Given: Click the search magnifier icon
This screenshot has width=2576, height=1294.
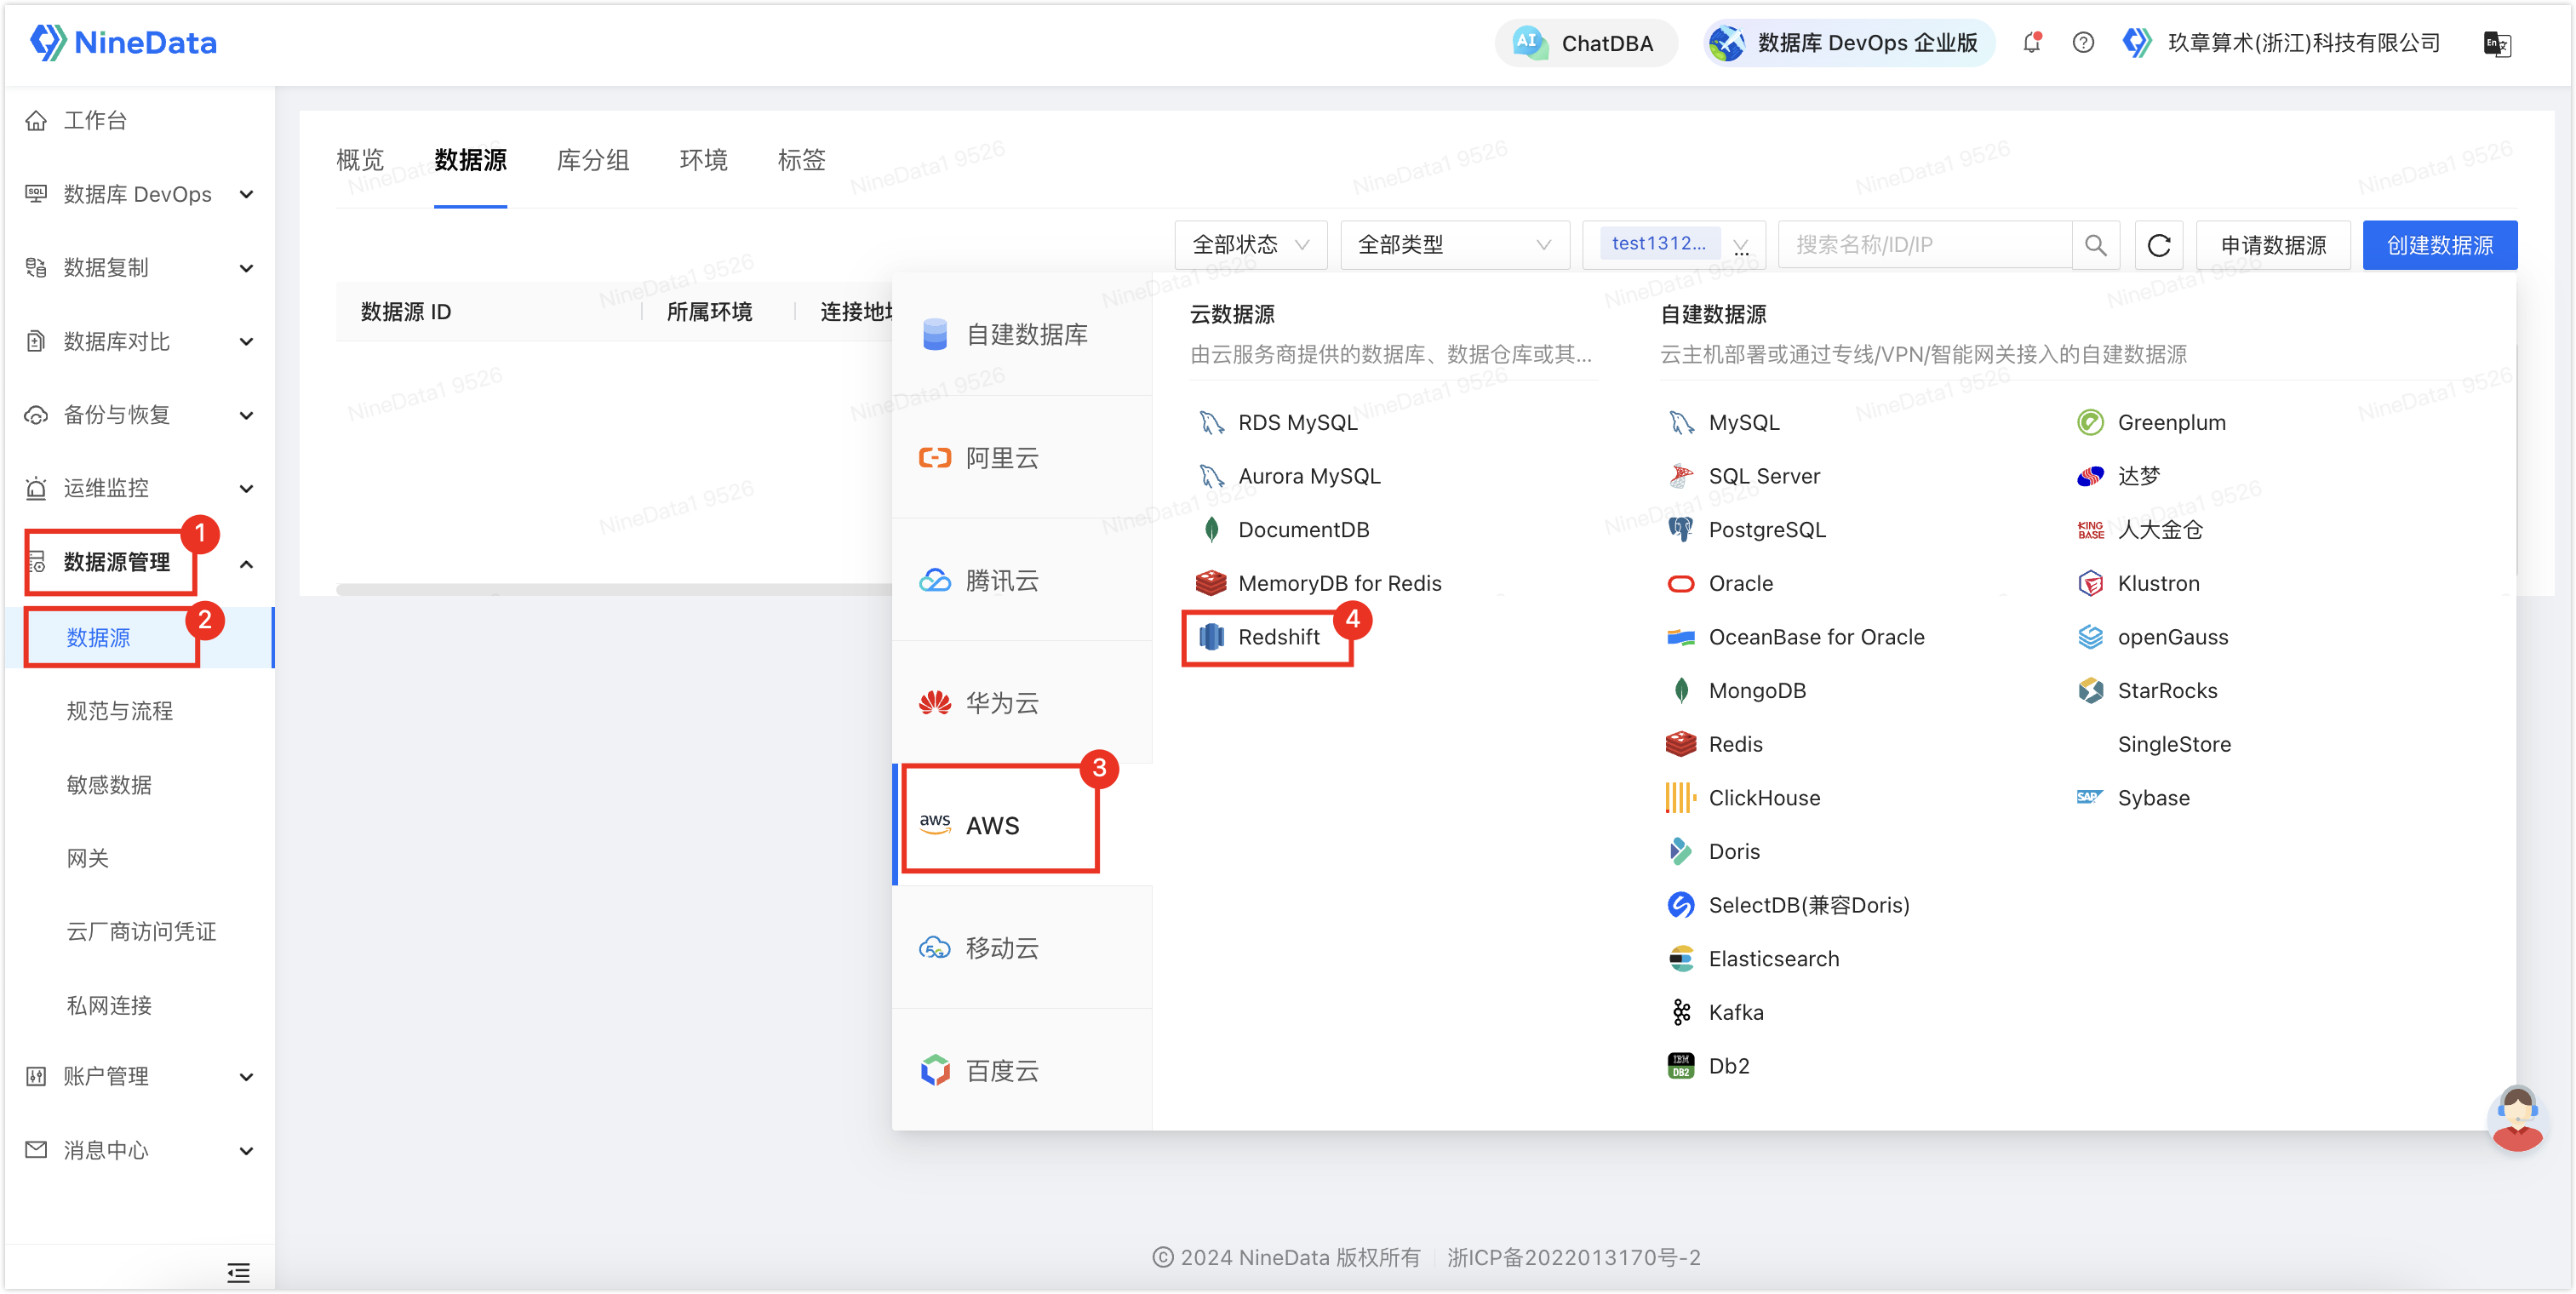Looking at the screenshot, I should pyautogui.click(x=2096, y=245).
